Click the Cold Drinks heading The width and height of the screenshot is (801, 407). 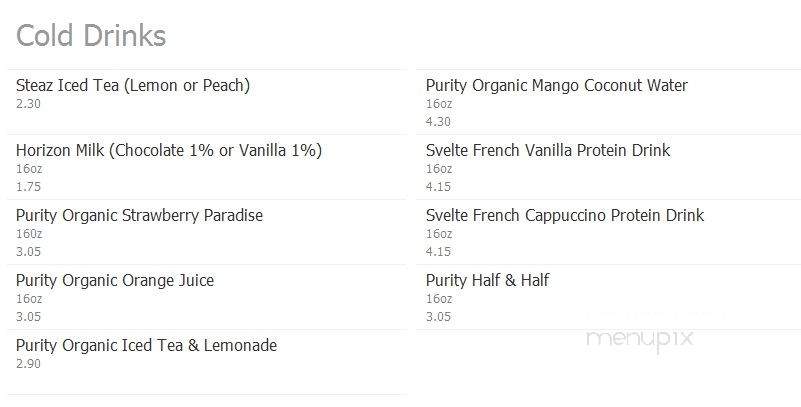pyautogui.click(x=91, y=36)
